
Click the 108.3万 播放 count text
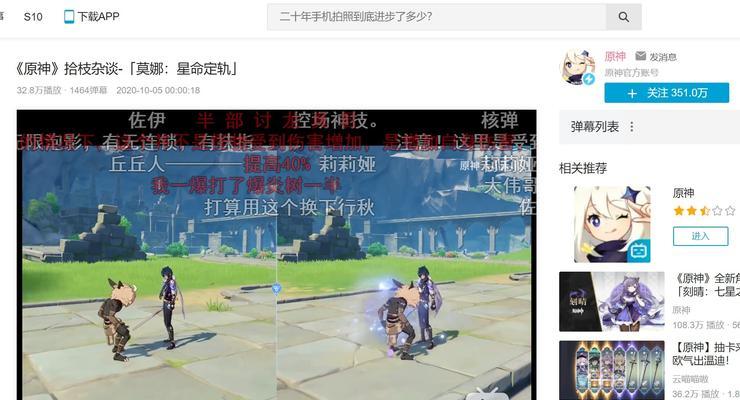click(x=698, y=325)
